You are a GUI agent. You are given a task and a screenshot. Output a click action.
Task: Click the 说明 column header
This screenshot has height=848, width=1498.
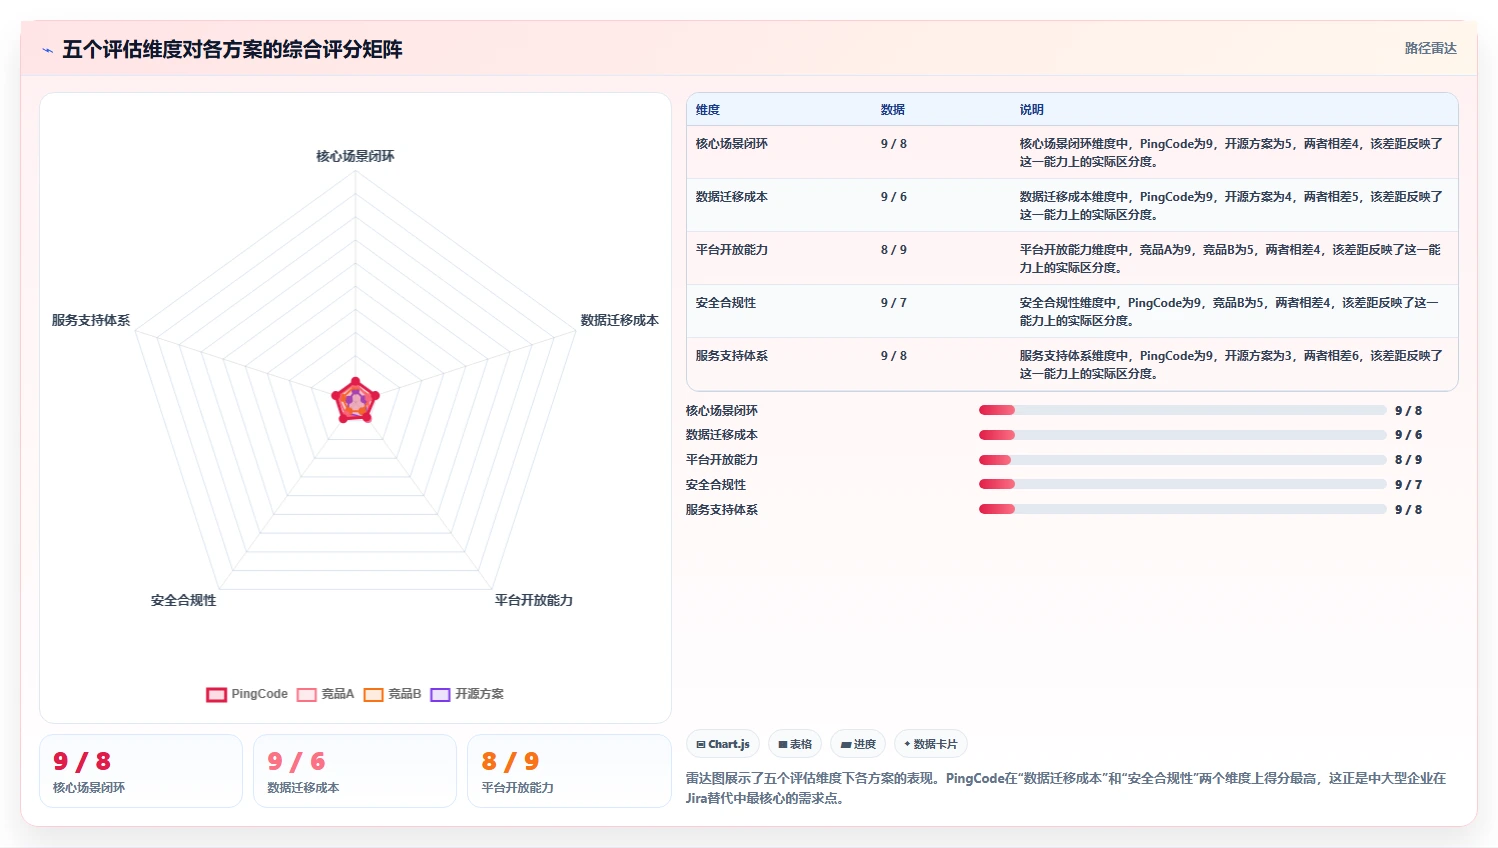tap(1032, 110)
